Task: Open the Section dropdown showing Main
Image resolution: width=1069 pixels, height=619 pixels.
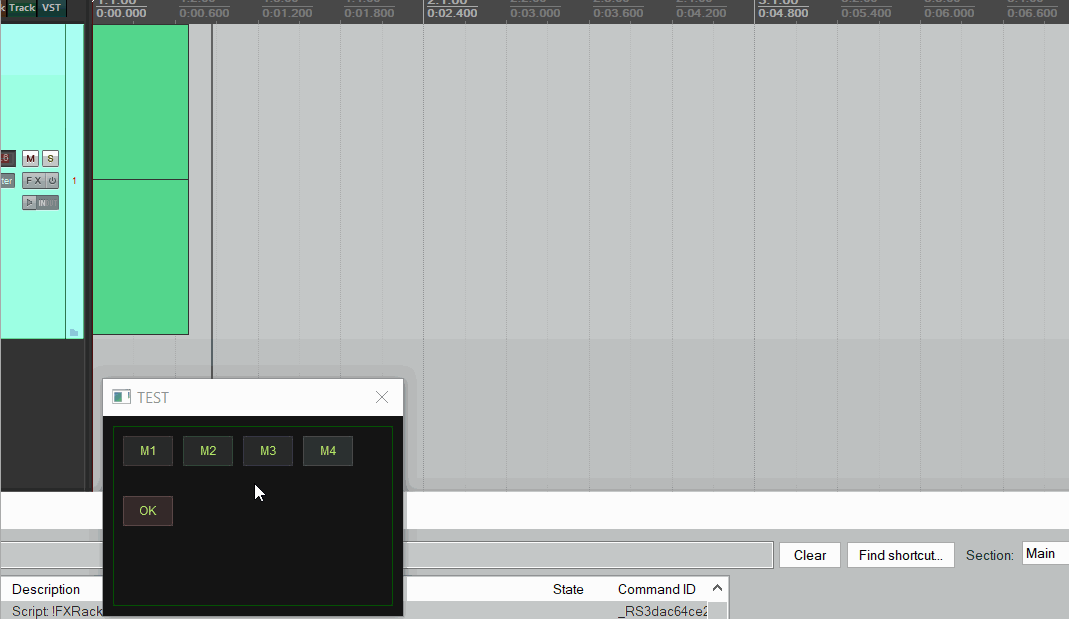Action: 1045,554
